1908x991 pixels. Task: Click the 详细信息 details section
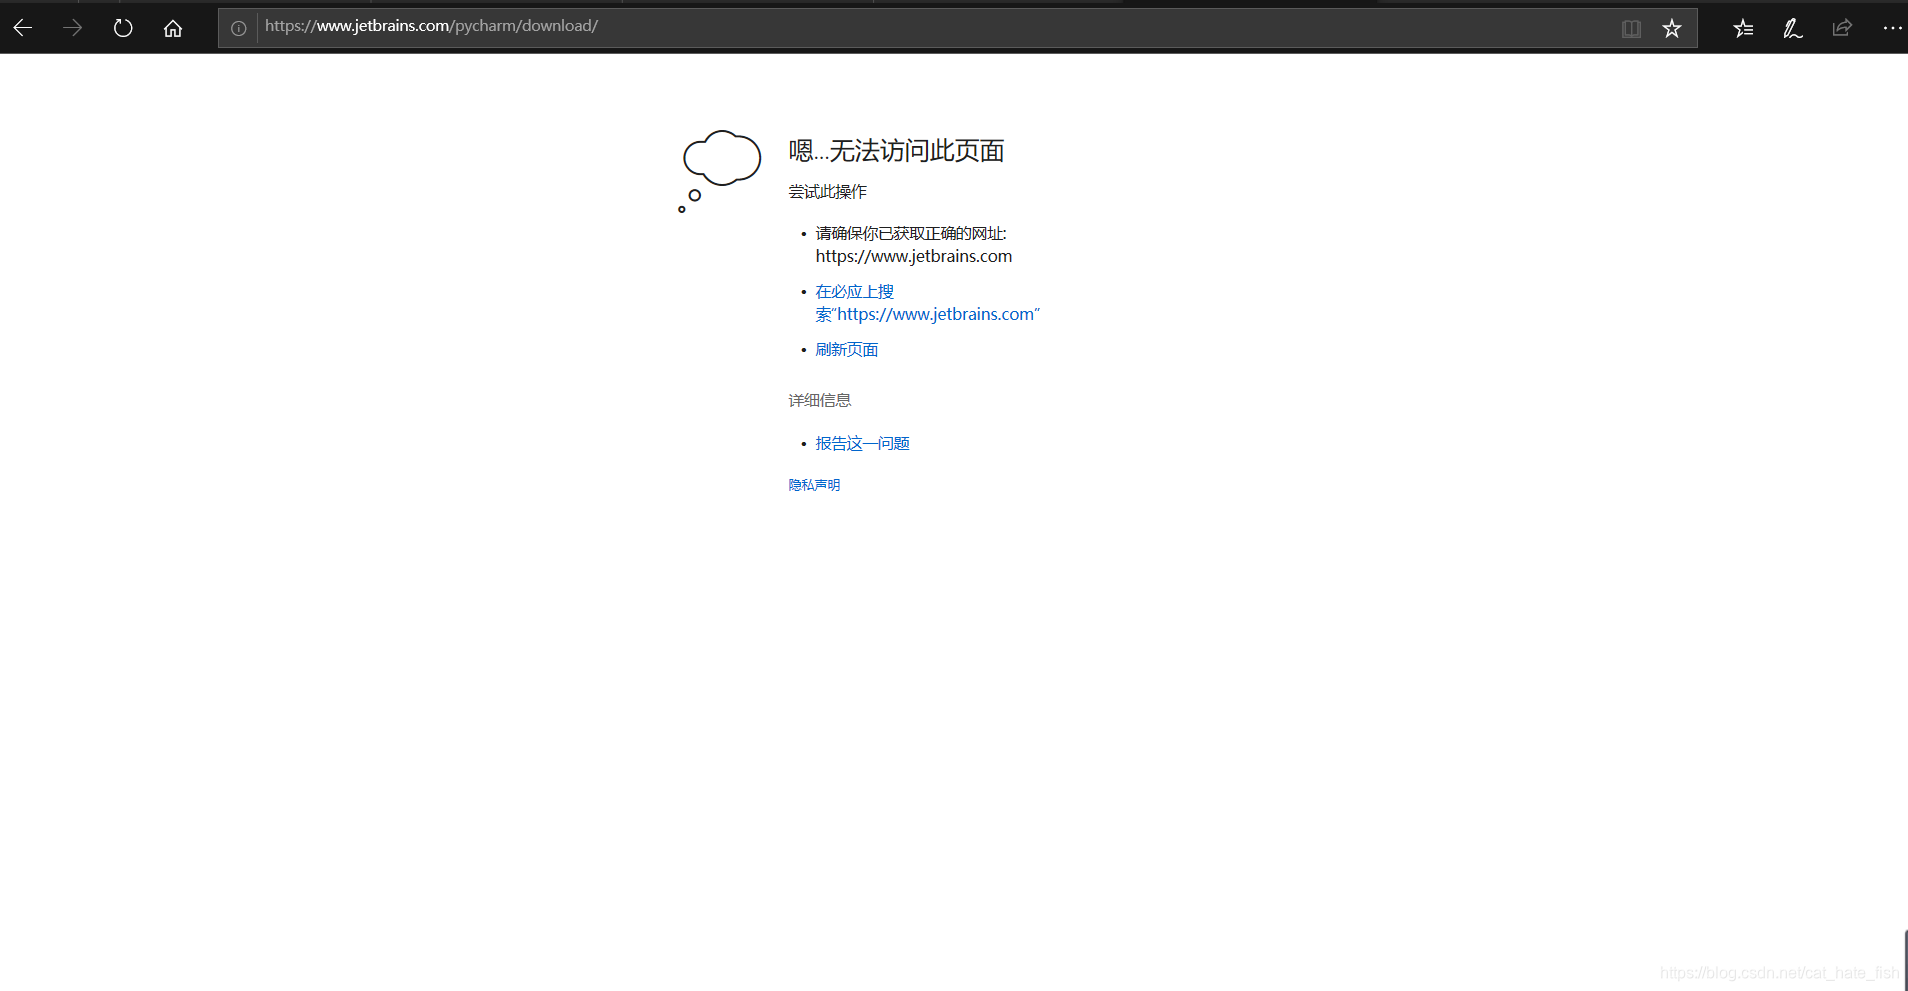tap(818, 399)
